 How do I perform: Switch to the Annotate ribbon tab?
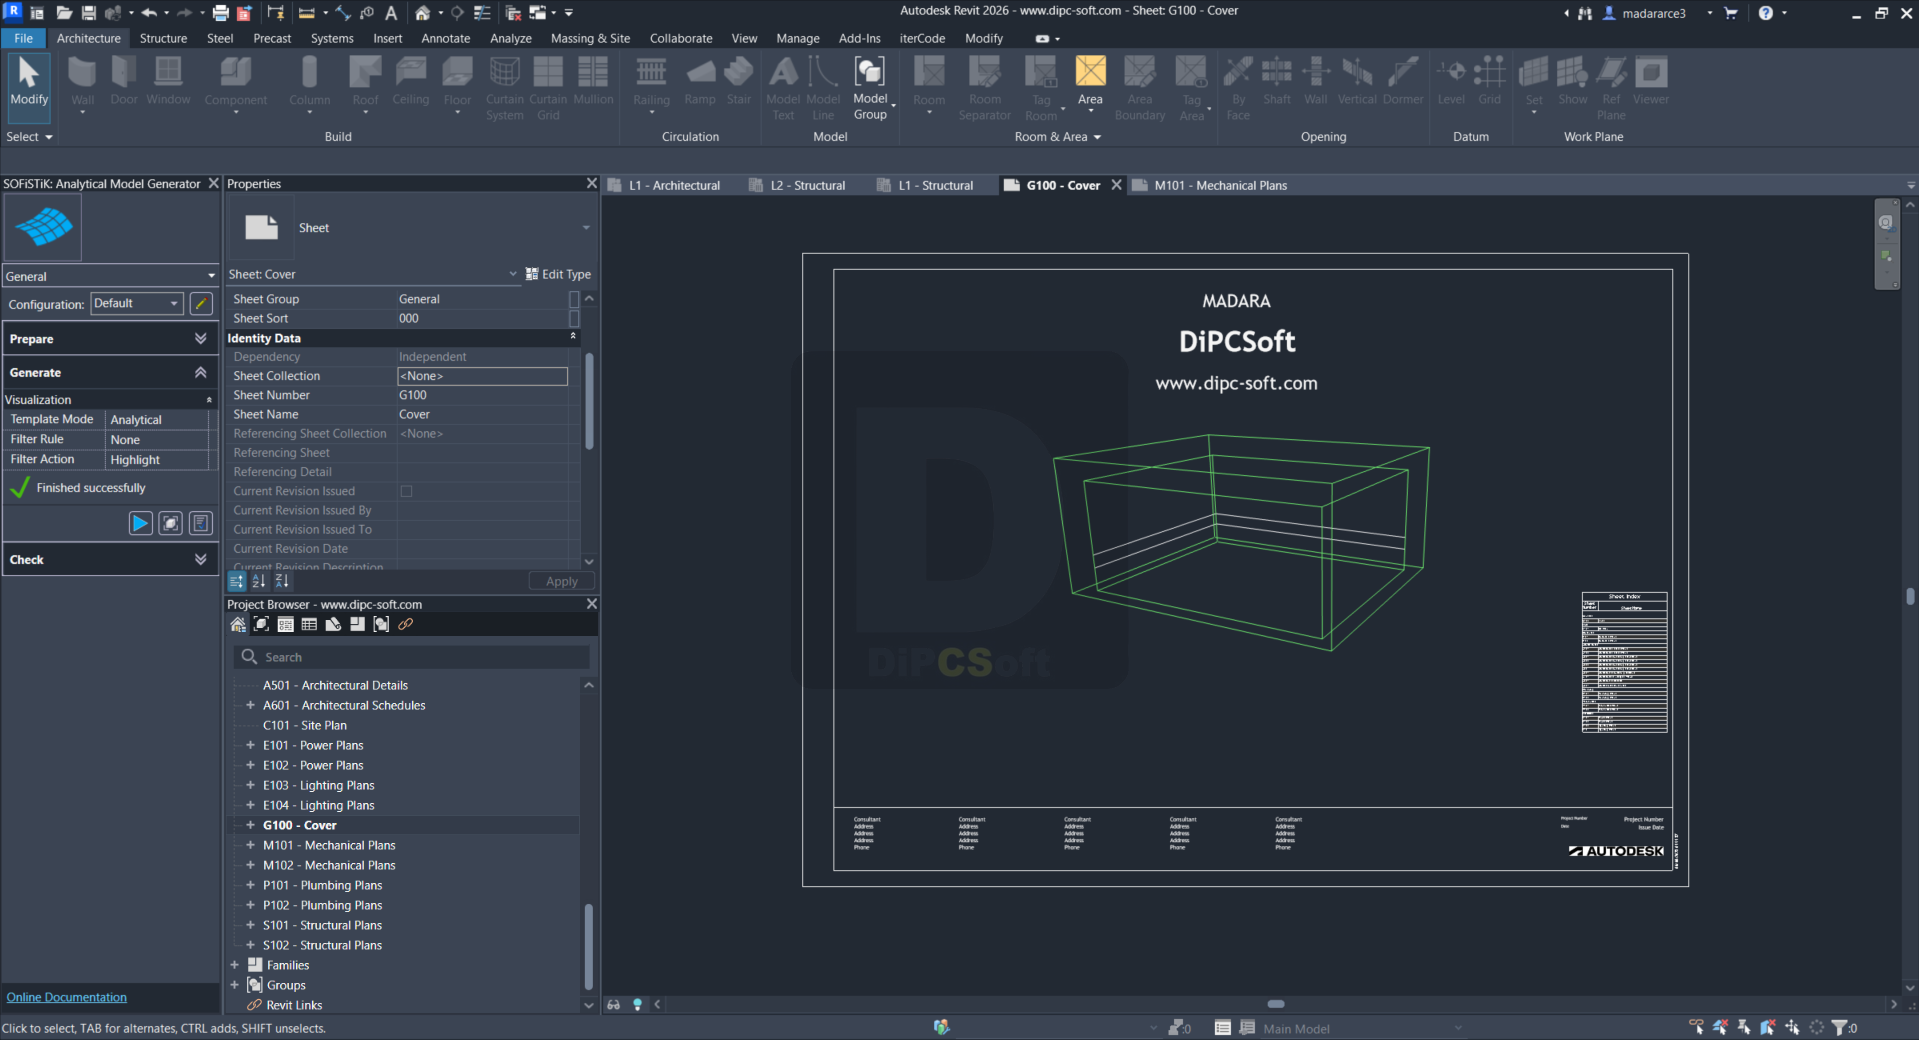[x=445, y=38]
